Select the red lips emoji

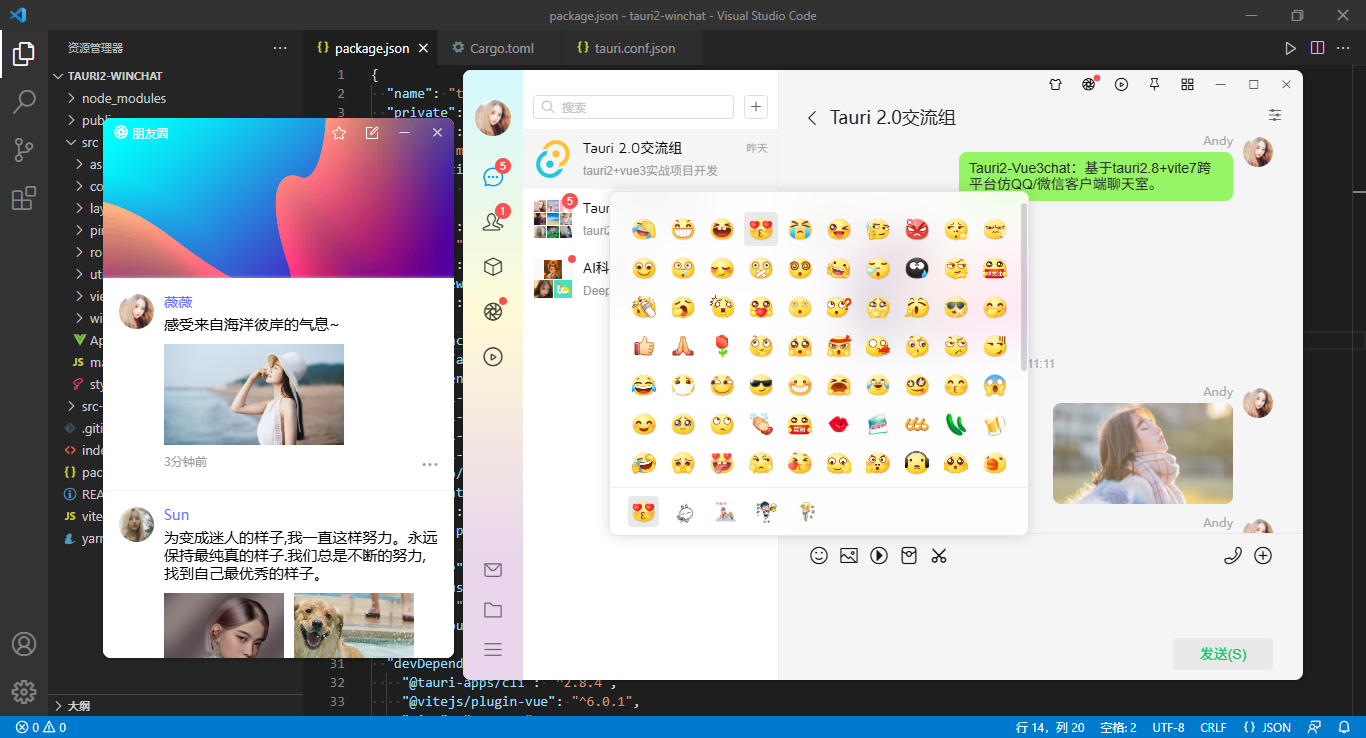coord(839,424)
